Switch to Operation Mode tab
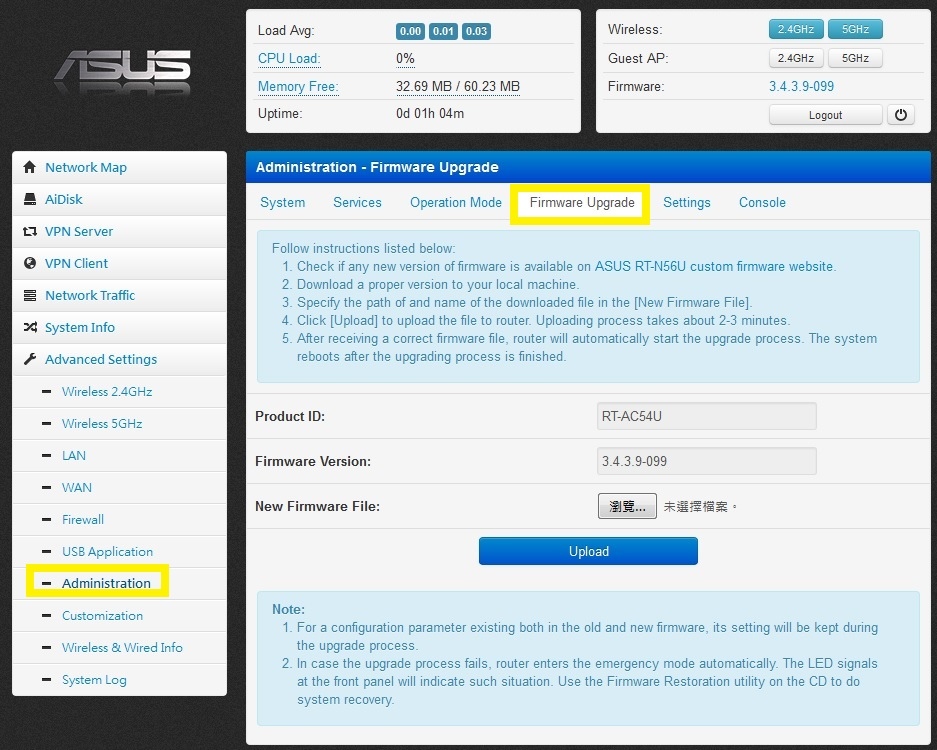Image resolution: width=937 pixels, height=750 pixels. click(456, 203)
